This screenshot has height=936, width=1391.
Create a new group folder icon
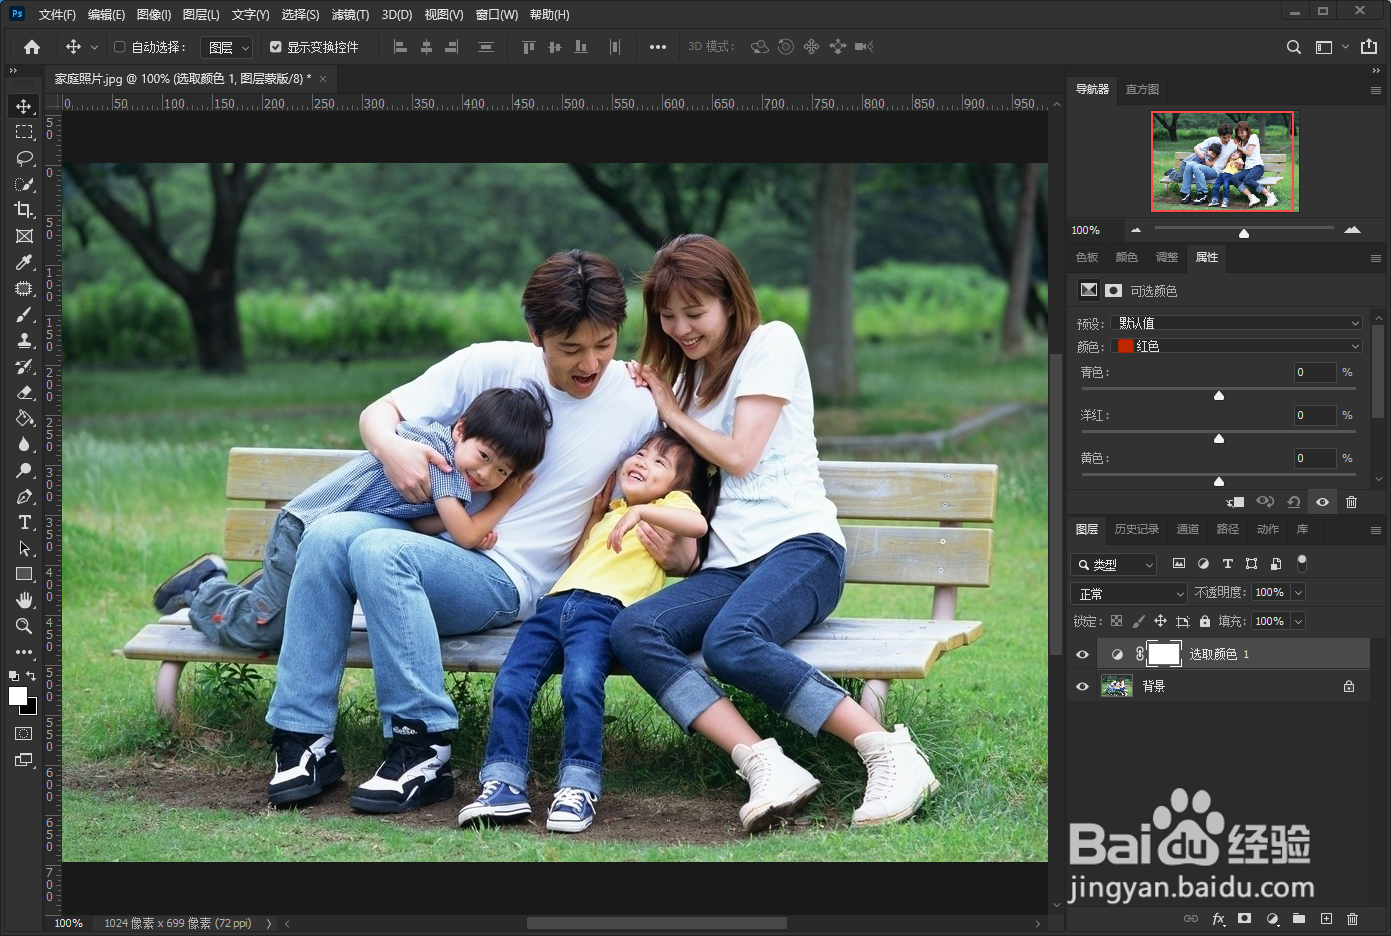pos(1299,918)
